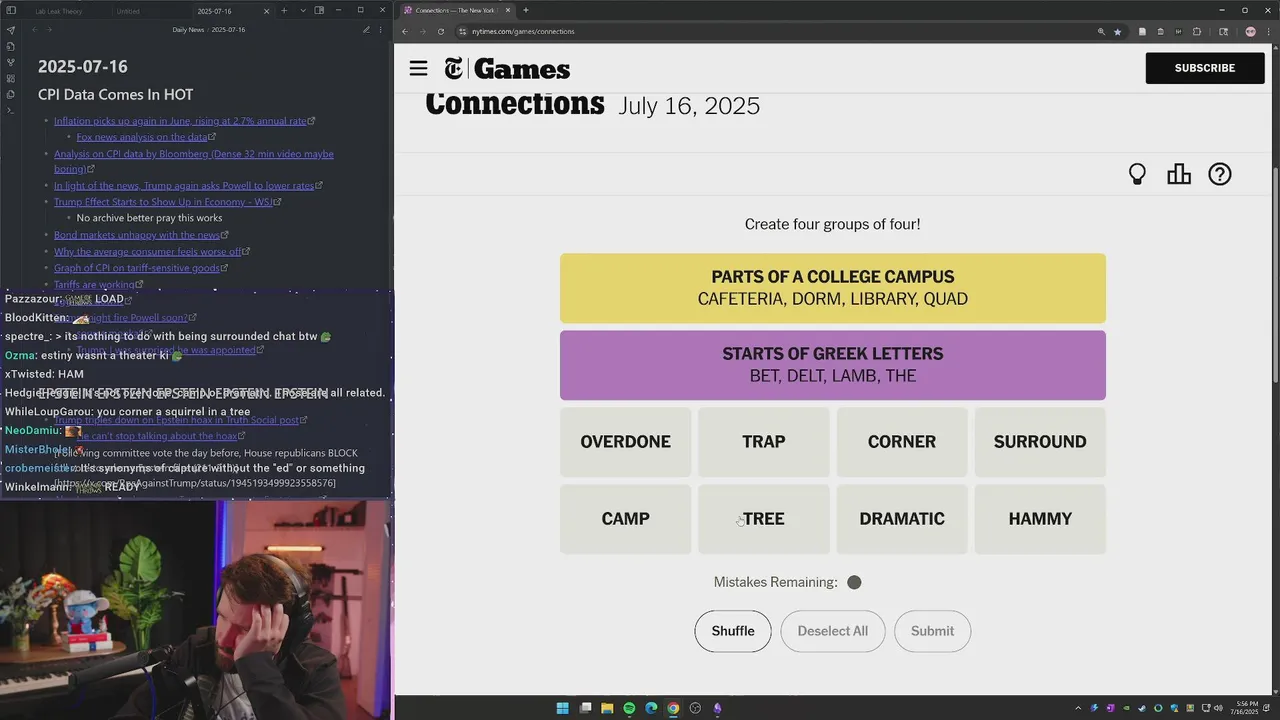The image size is (1280, 720).
Task: Click the copy/templates icon in Obsidian ribbon
Action: [11, 94]
